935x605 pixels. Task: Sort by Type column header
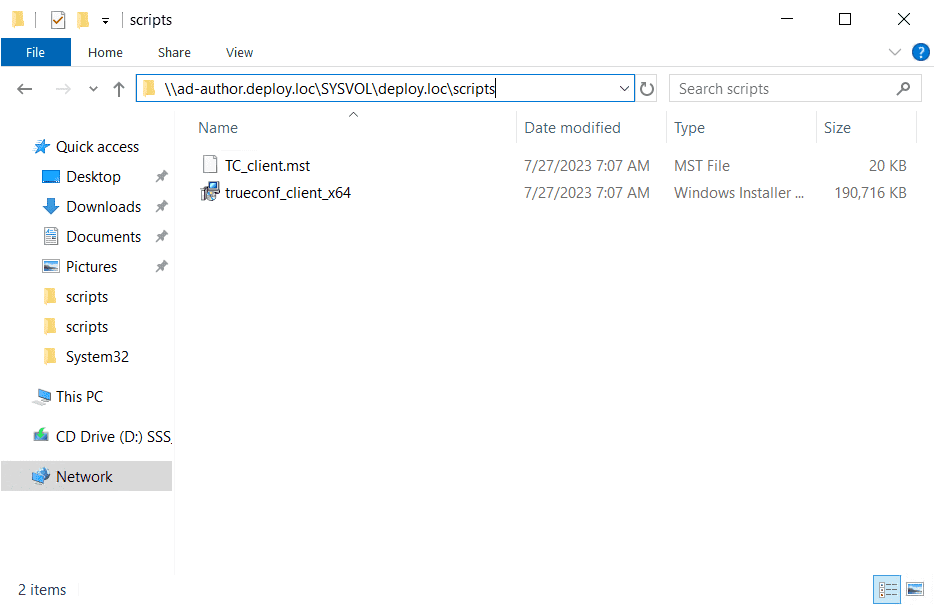tap(689, 128)
